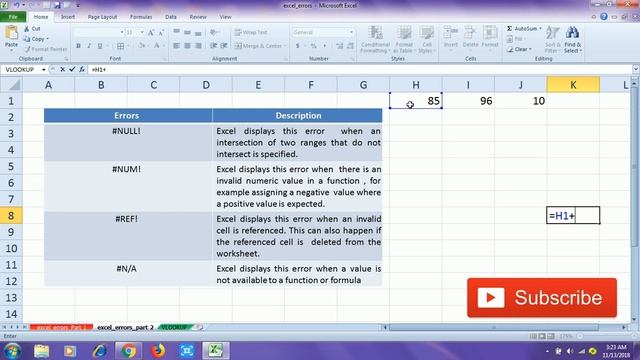Screen dimensions: 640x360
Task: Switch to the View tab
Action: coord(225,17)
